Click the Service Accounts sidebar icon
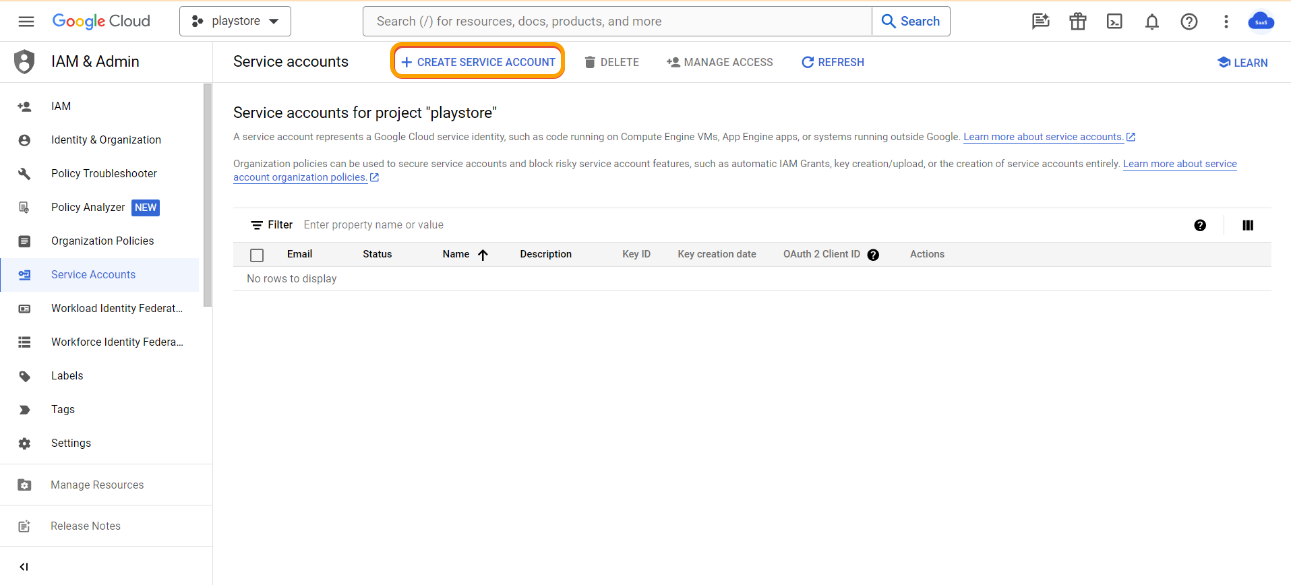Screen dimensions: 1291x585 point(24,274)
